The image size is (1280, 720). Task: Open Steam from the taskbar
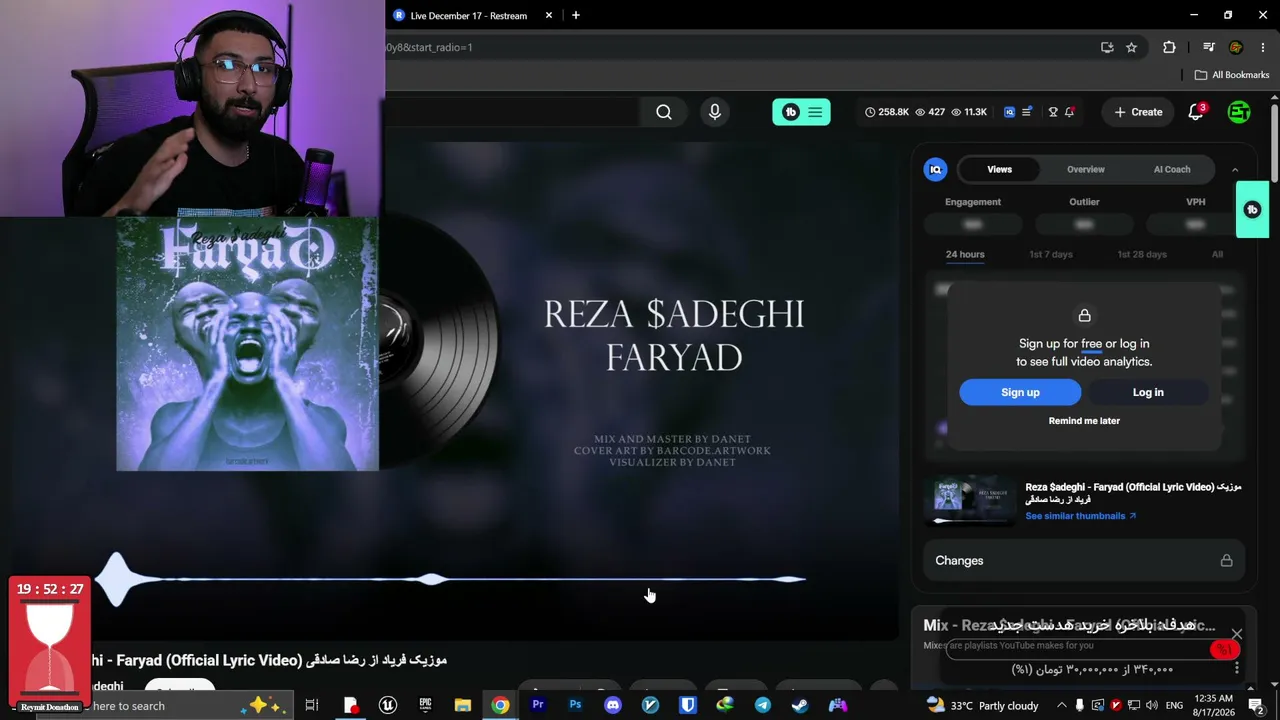(x=800, y=705)
